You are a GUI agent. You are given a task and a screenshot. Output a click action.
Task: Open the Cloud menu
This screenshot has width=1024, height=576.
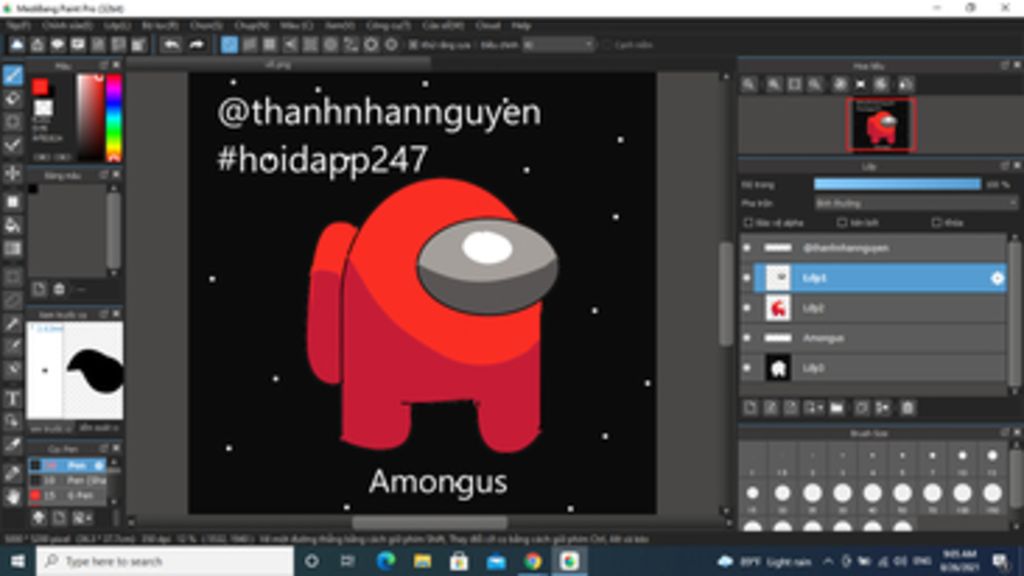point(487,25)
